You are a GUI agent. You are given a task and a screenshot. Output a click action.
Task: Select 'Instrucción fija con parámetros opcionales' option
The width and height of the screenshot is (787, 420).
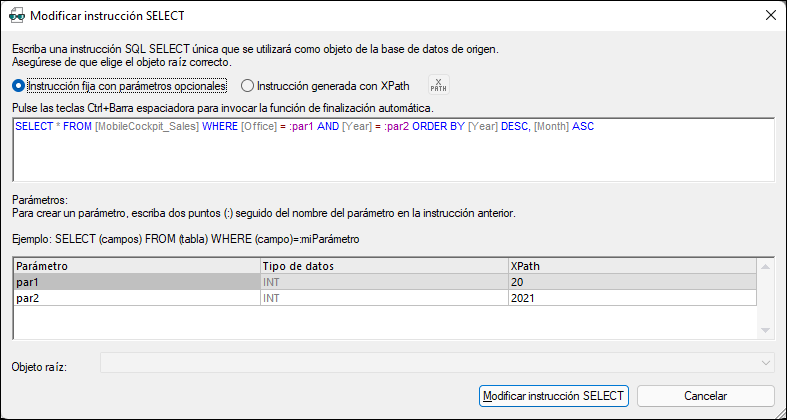click(x=18, y=86)
